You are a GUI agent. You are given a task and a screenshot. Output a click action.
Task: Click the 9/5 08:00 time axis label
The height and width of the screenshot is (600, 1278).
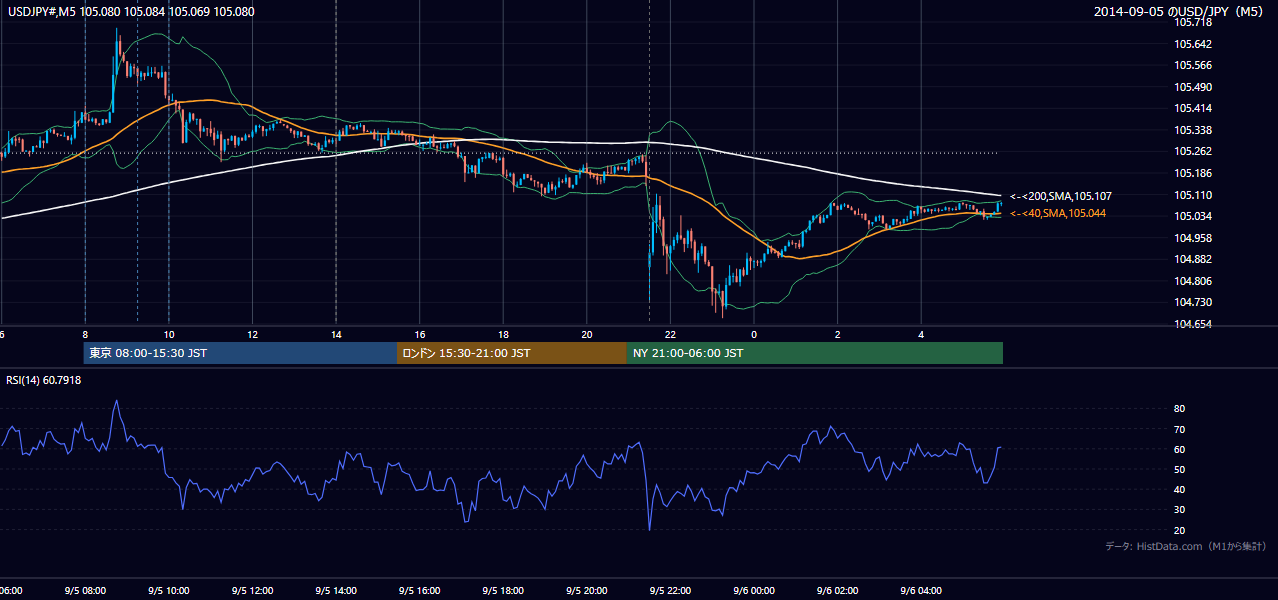85,591
